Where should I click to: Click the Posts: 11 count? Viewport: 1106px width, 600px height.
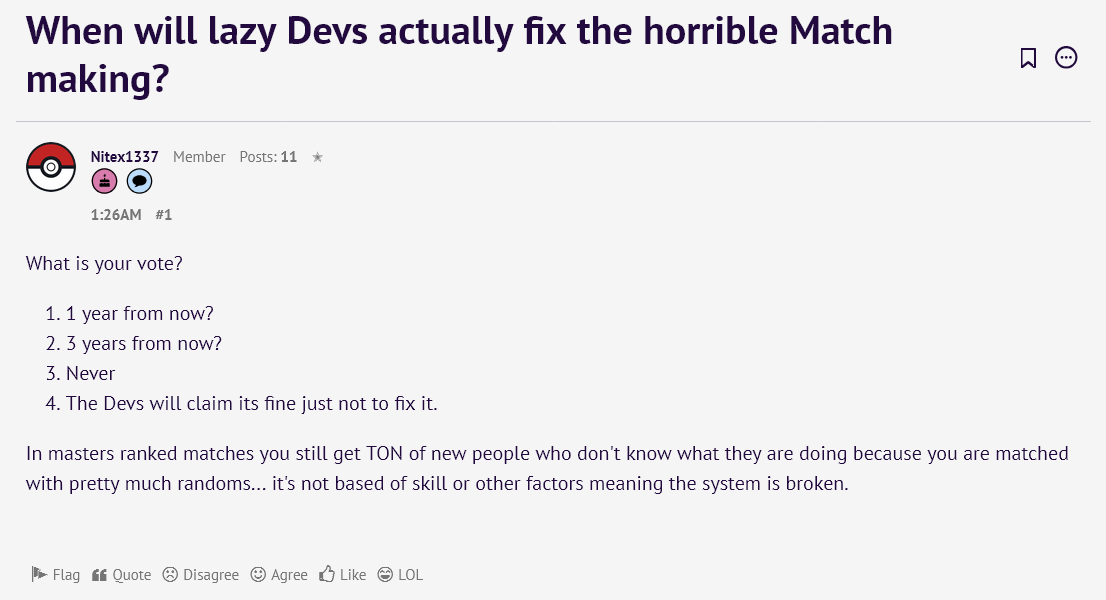(x=268, y=157)
